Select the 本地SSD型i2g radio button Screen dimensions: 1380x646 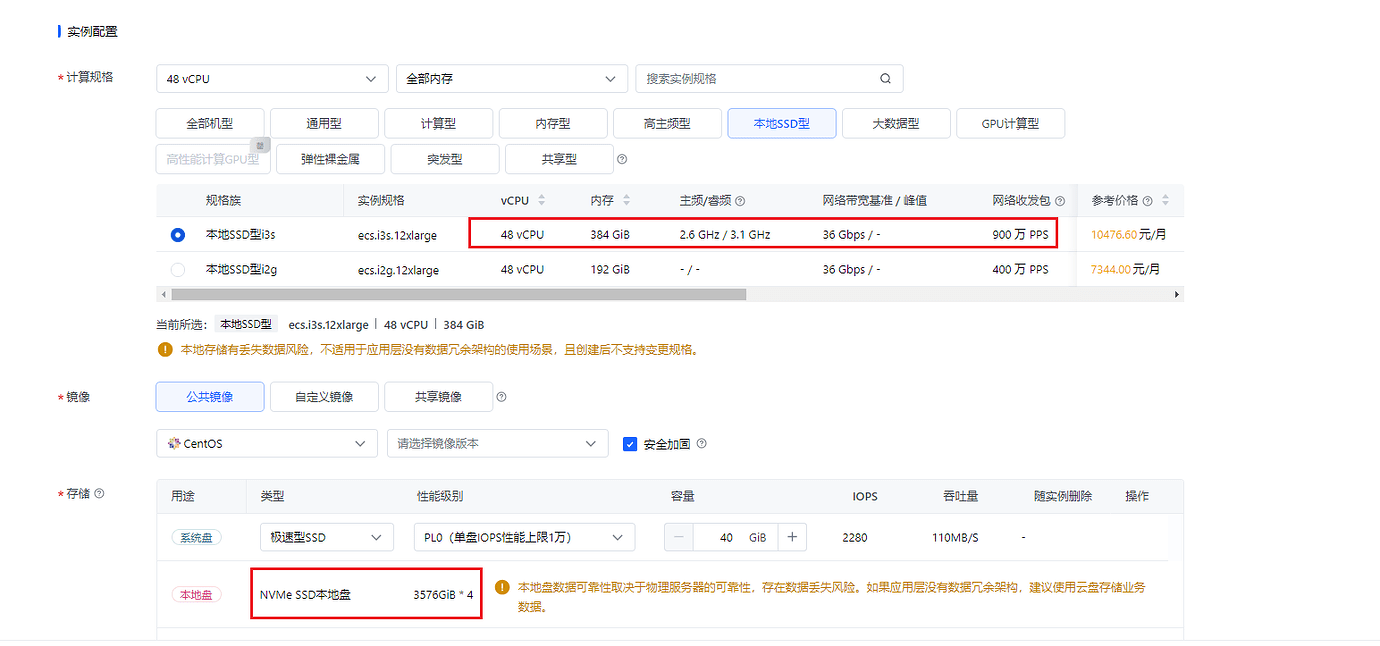click(x=178, y=269)
